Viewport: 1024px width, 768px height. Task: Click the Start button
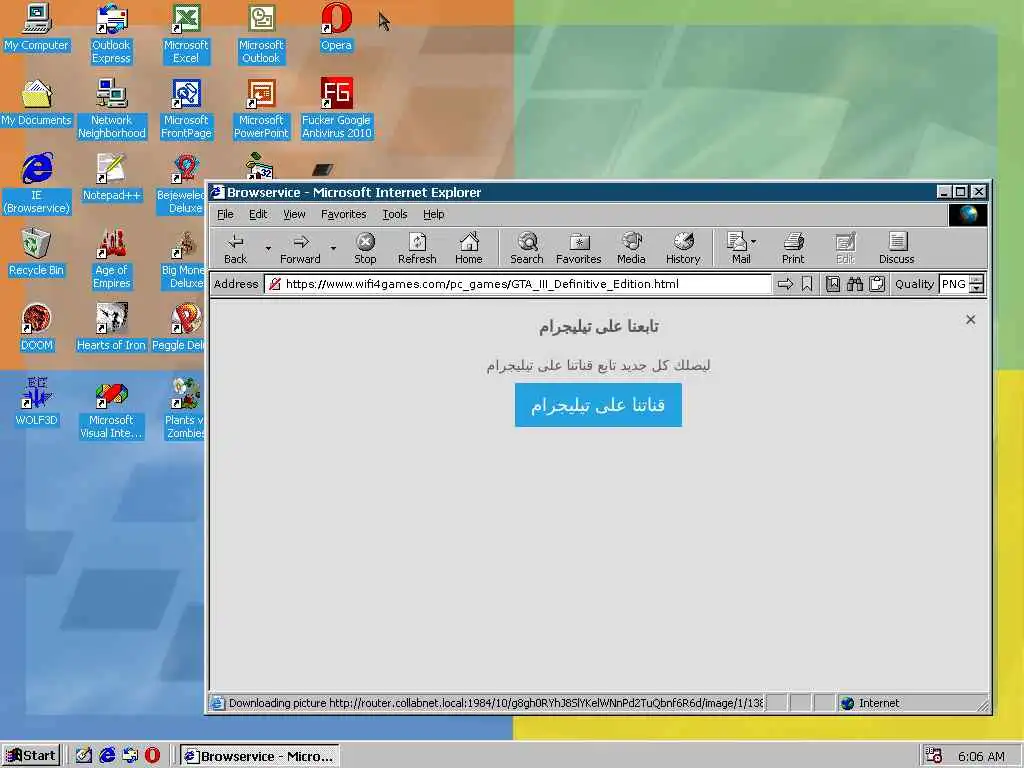point(31,756)
